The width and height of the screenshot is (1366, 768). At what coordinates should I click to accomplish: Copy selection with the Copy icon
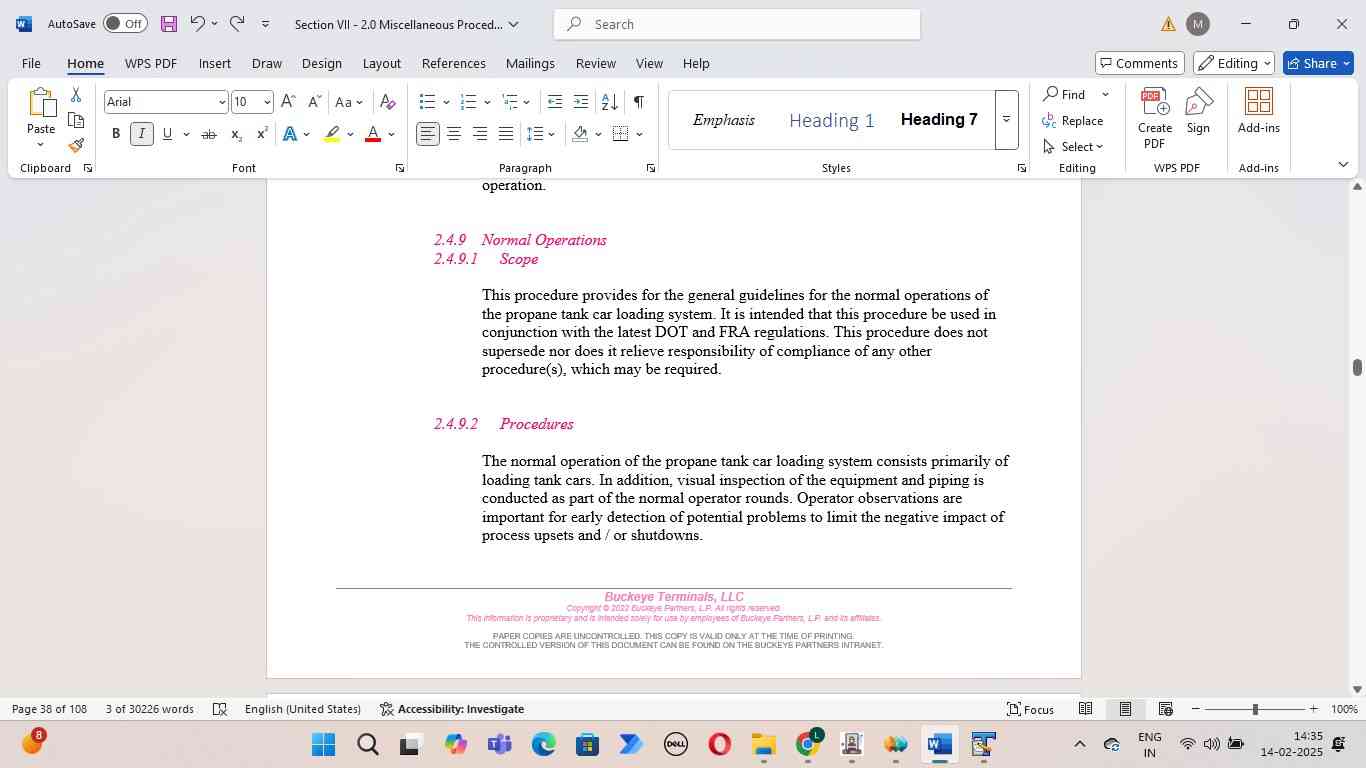pyautogui.click(x=76, y=120)
